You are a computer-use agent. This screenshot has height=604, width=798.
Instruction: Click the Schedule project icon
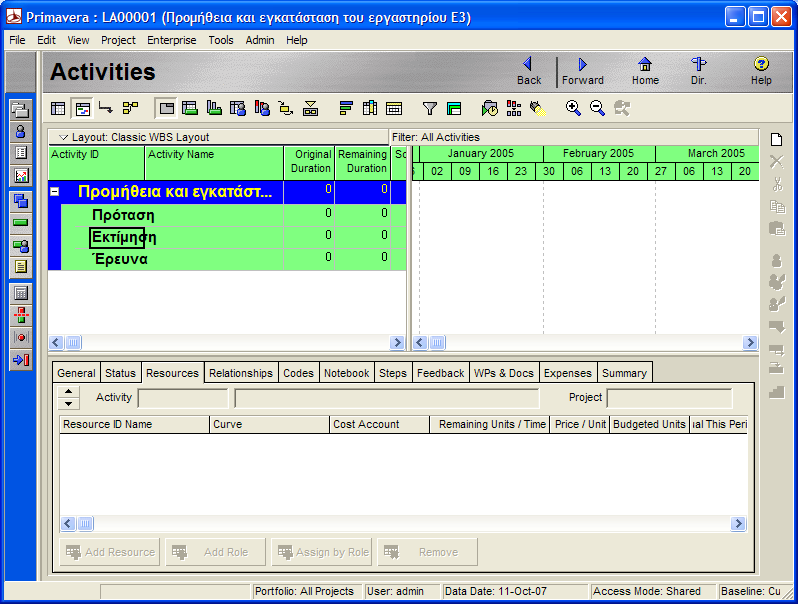[490, 108]
